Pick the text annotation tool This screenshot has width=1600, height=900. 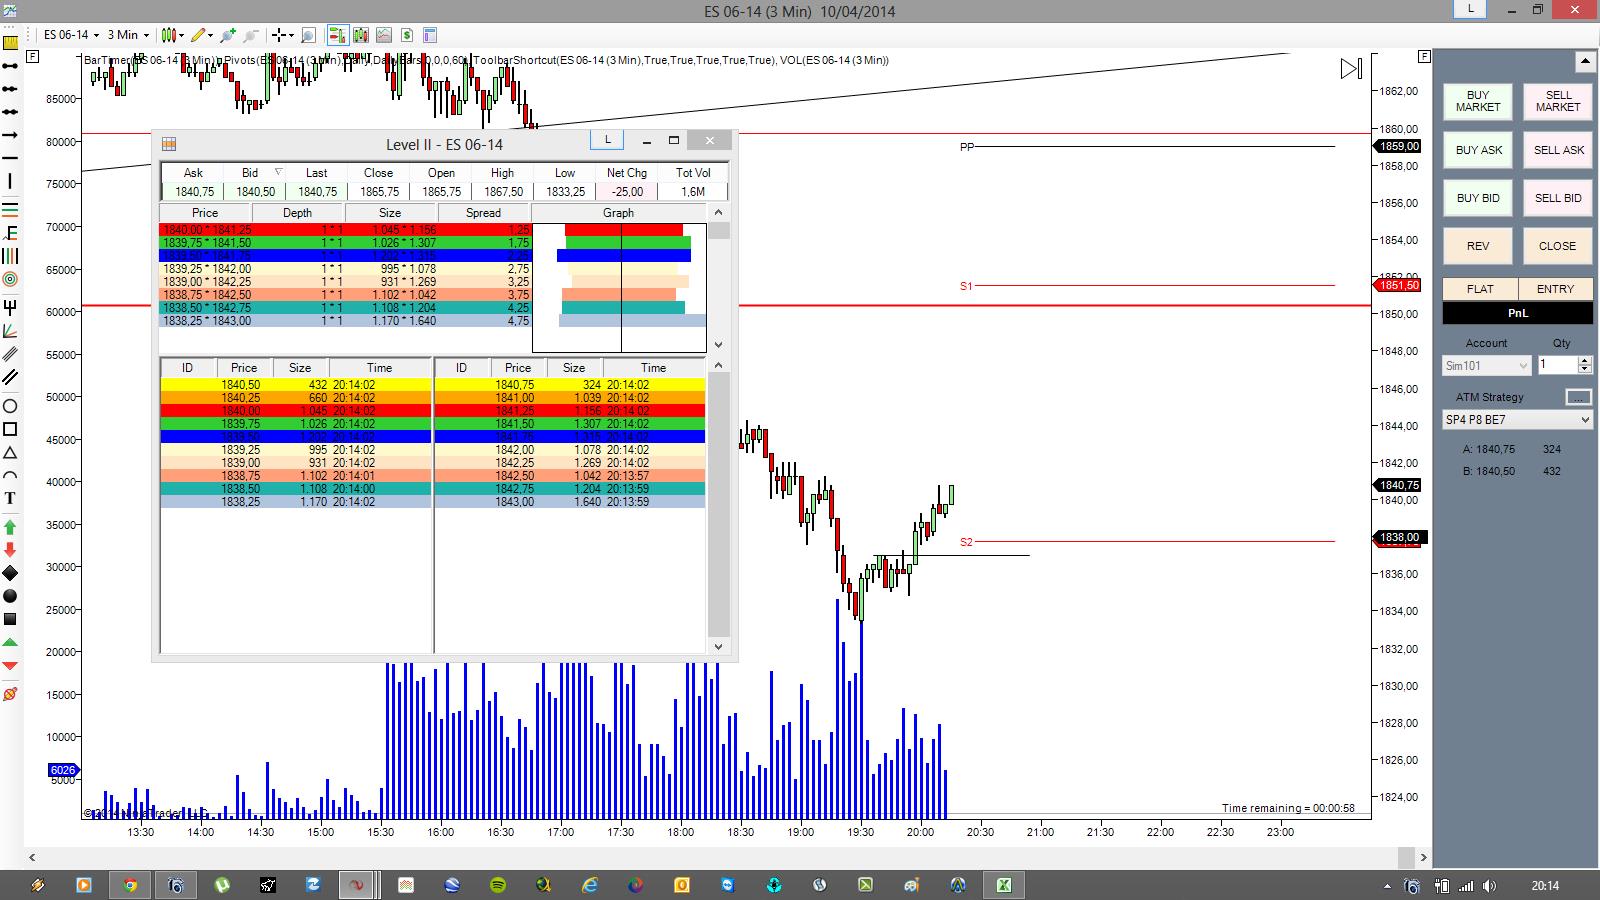click(10, 498)
